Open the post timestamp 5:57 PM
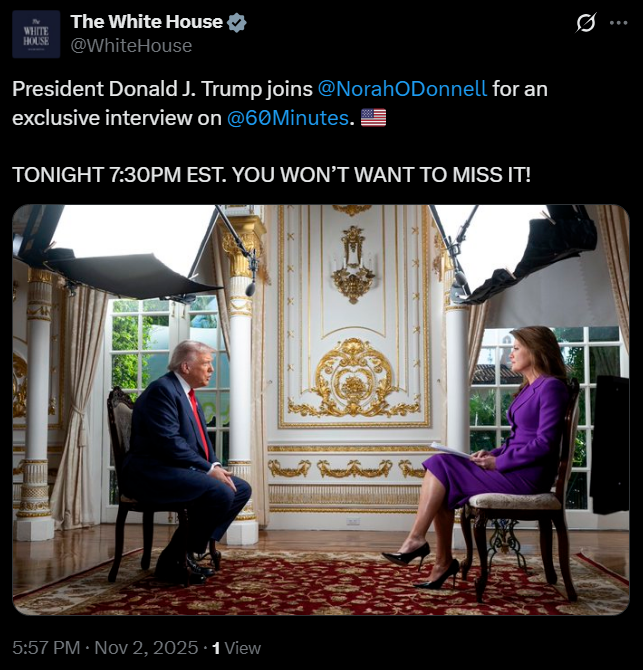643x670 pixels. pyautogui.click(x=46, y=648)
